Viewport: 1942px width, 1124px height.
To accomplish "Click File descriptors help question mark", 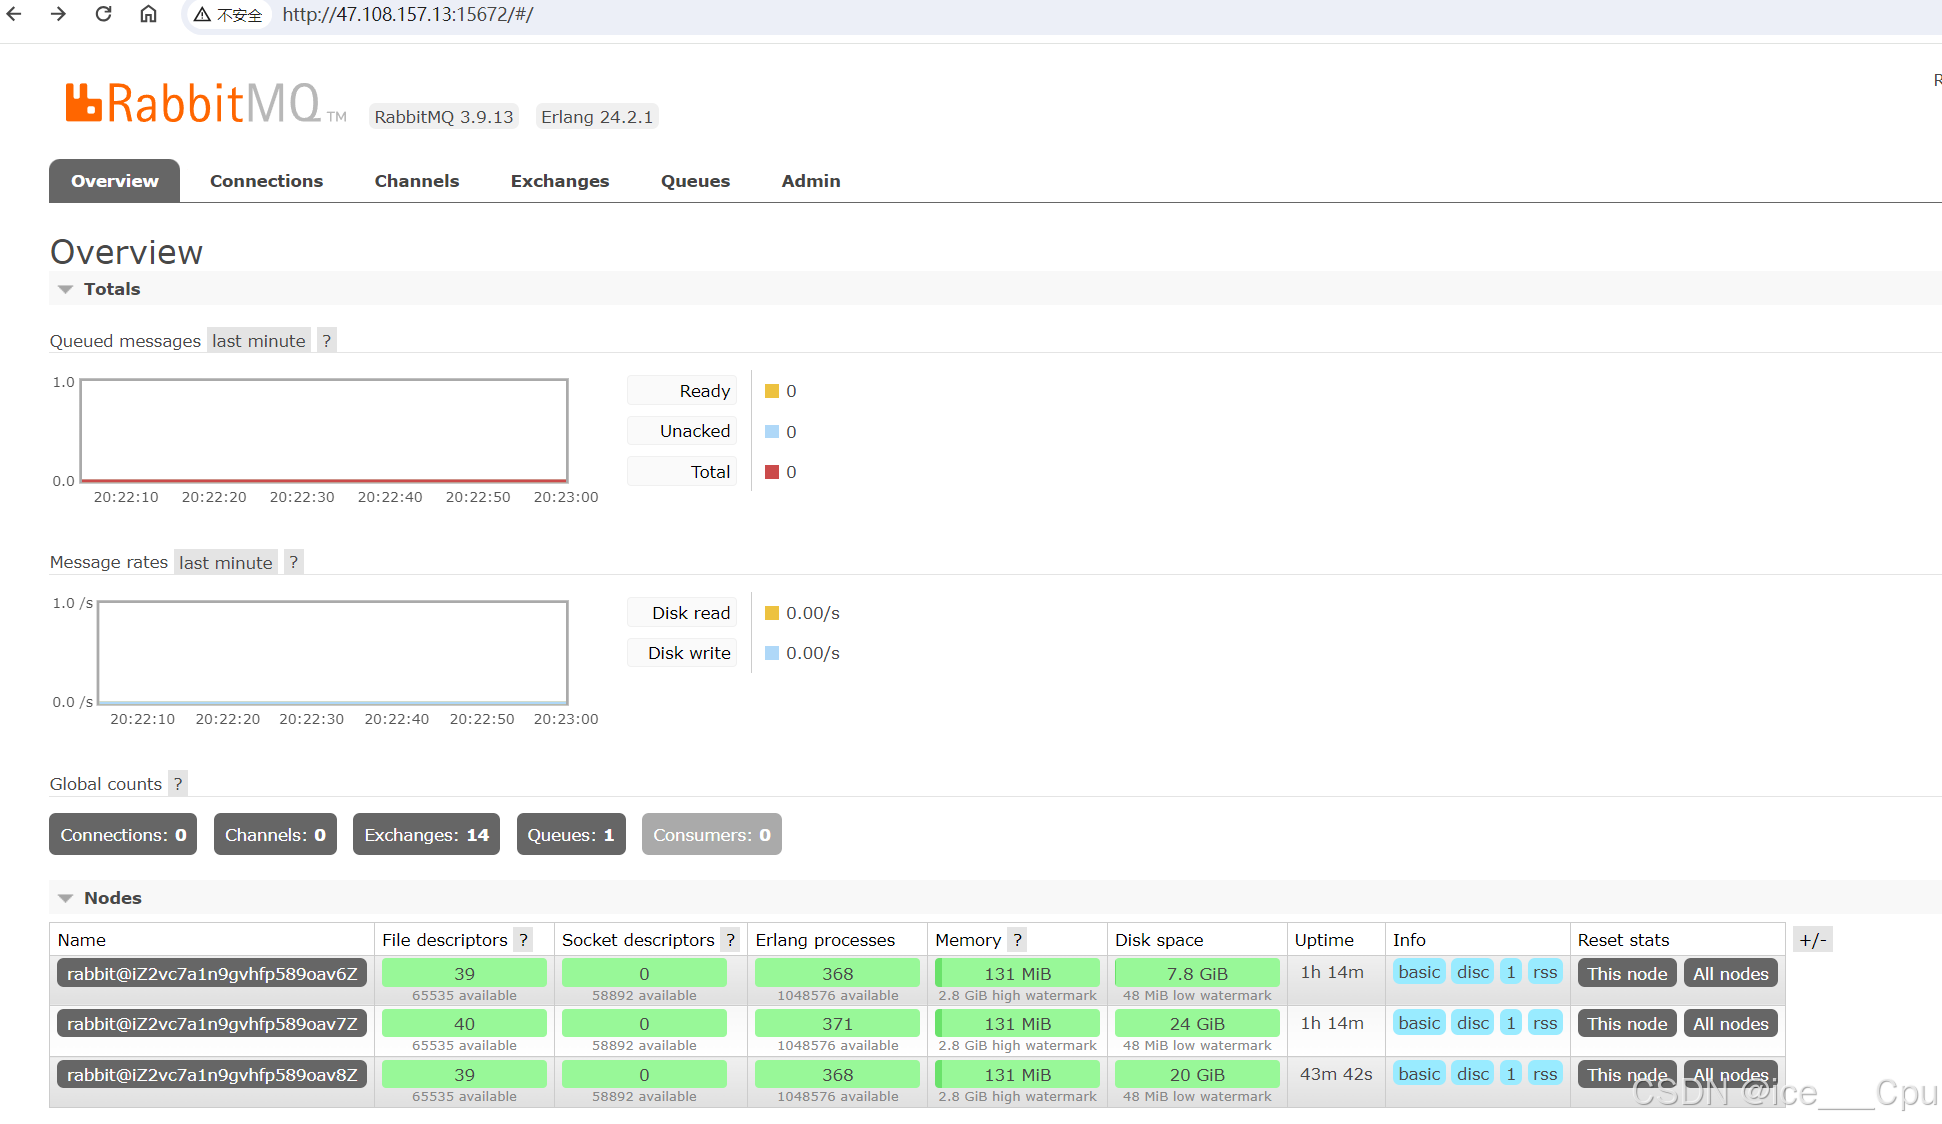I will tap(523, 940).
